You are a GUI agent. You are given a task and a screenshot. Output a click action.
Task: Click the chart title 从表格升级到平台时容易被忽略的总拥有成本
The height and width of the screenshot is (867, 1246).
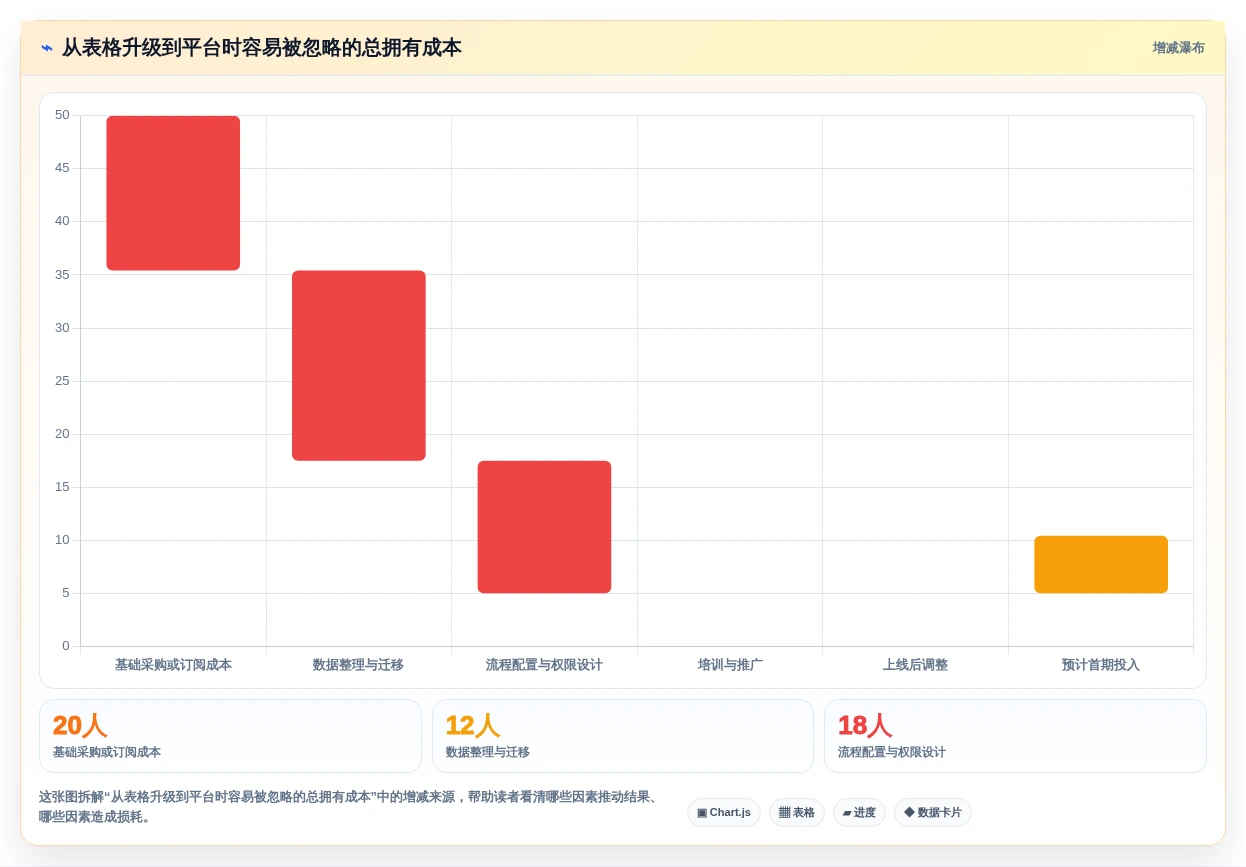pyautogui.click(x=262, y=48)
